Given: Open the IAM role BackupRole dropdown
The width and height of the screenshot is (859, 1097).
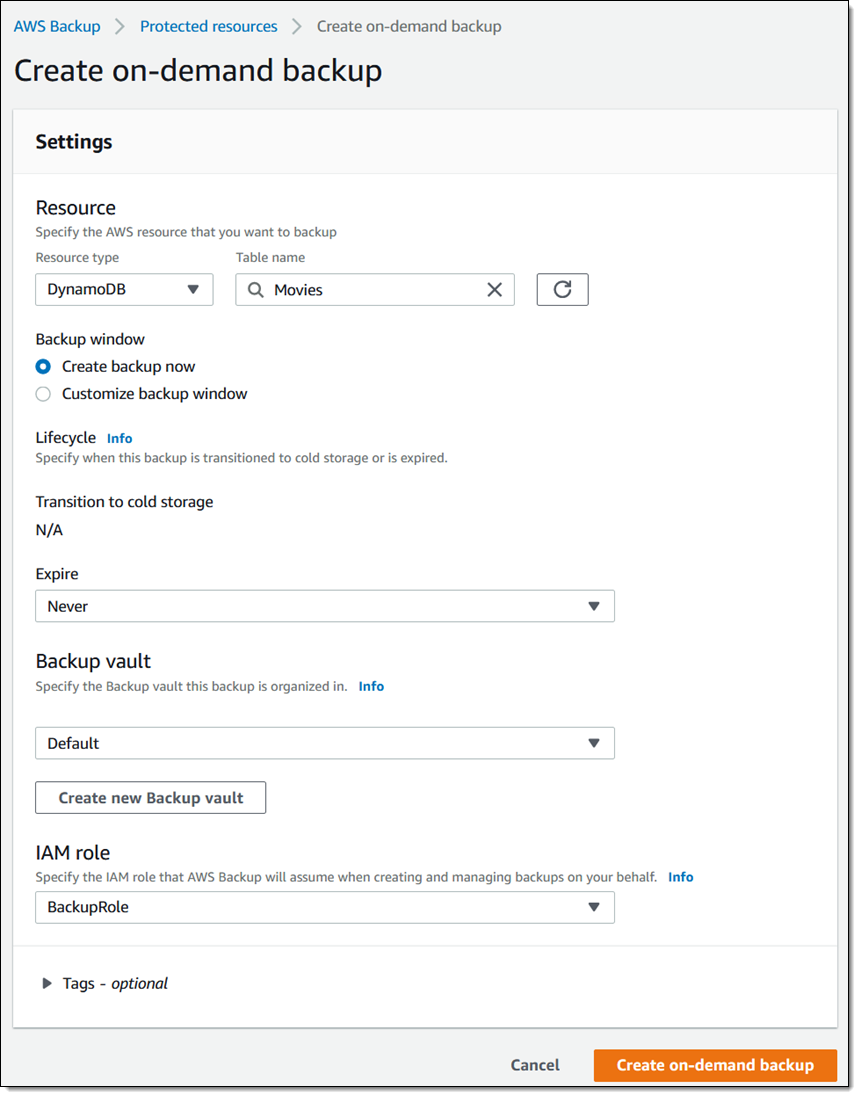Looking at the screenshot, I should 324,907.
